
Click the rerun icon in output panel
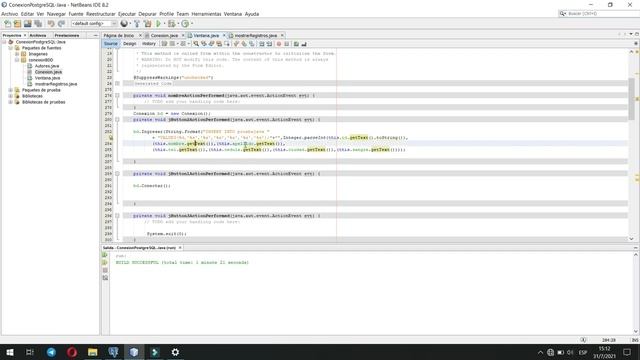105,255
